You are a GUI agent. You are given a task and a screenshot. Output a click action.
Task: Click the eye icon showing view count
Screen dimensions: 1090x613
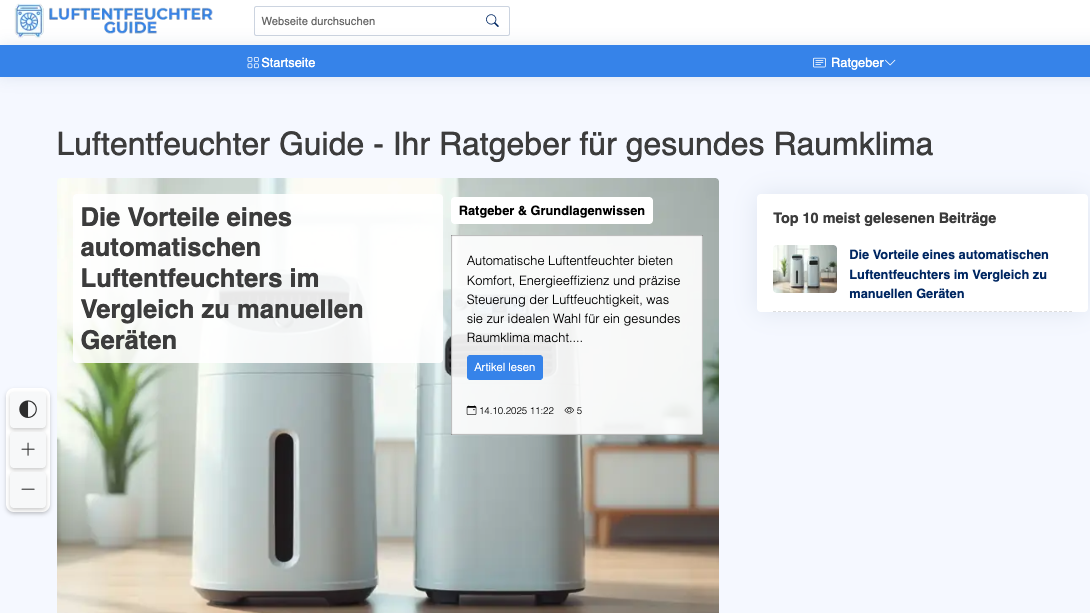tap(569, 411)
